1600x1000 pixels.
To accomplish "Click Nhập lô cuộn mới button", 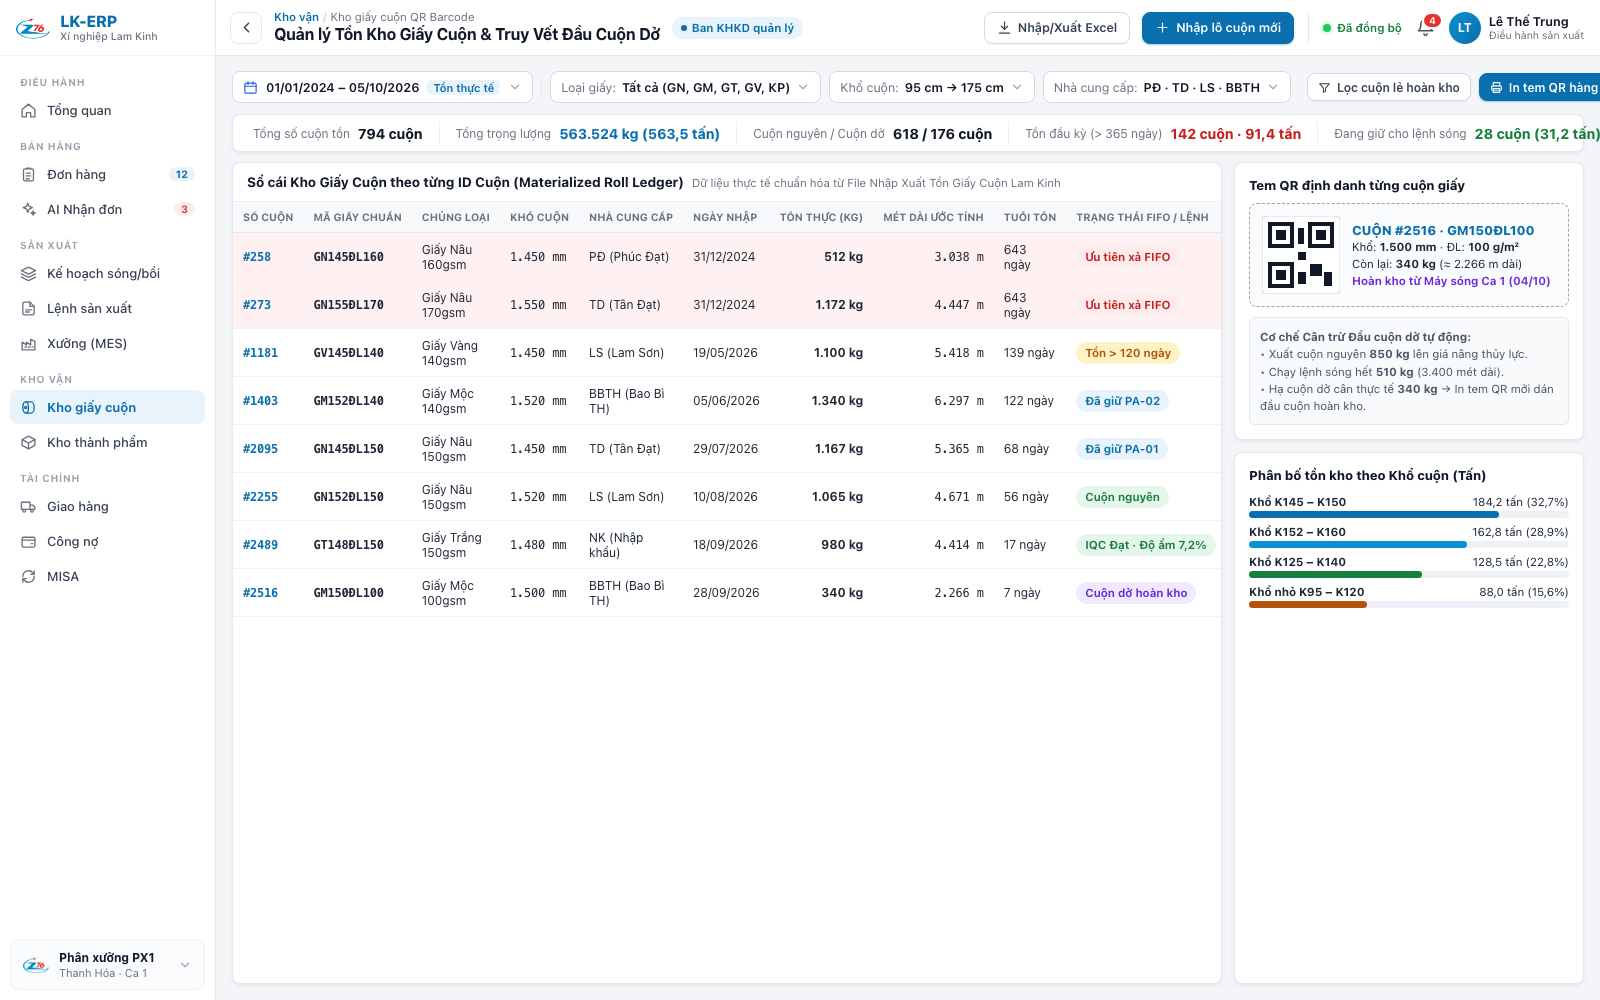I will [1217, 28].
